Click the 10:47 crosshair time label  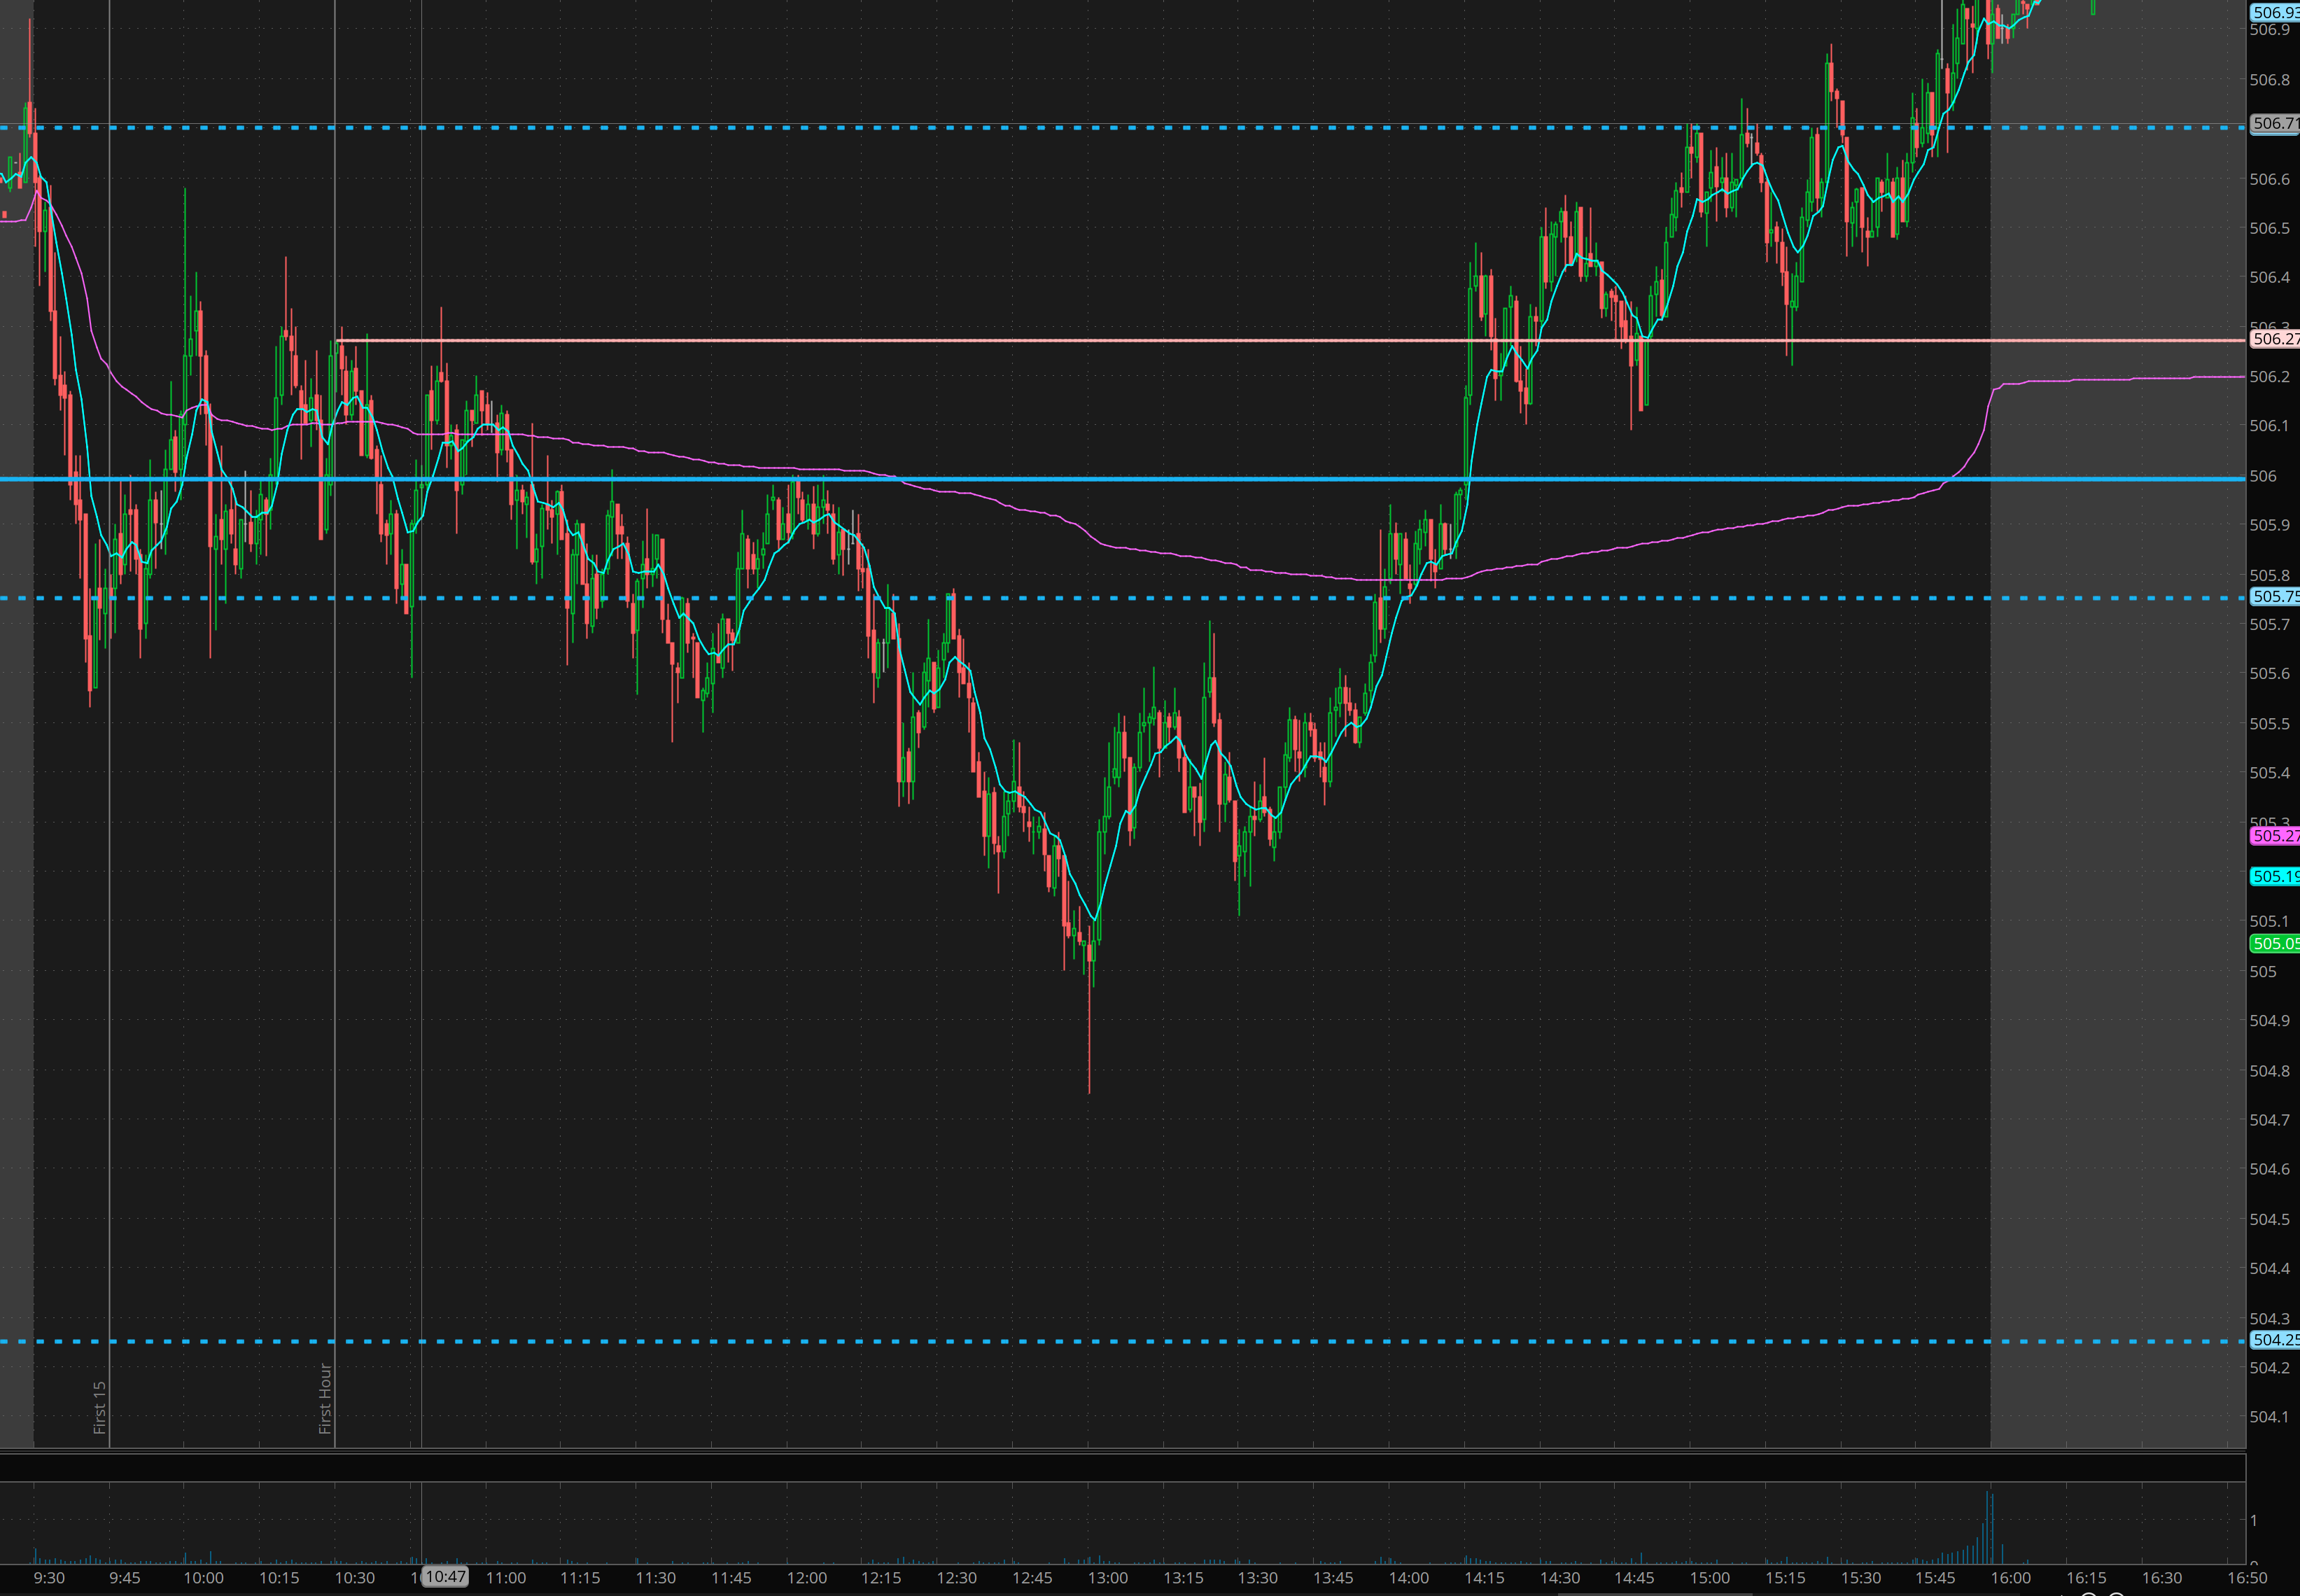coord(445,1577)
